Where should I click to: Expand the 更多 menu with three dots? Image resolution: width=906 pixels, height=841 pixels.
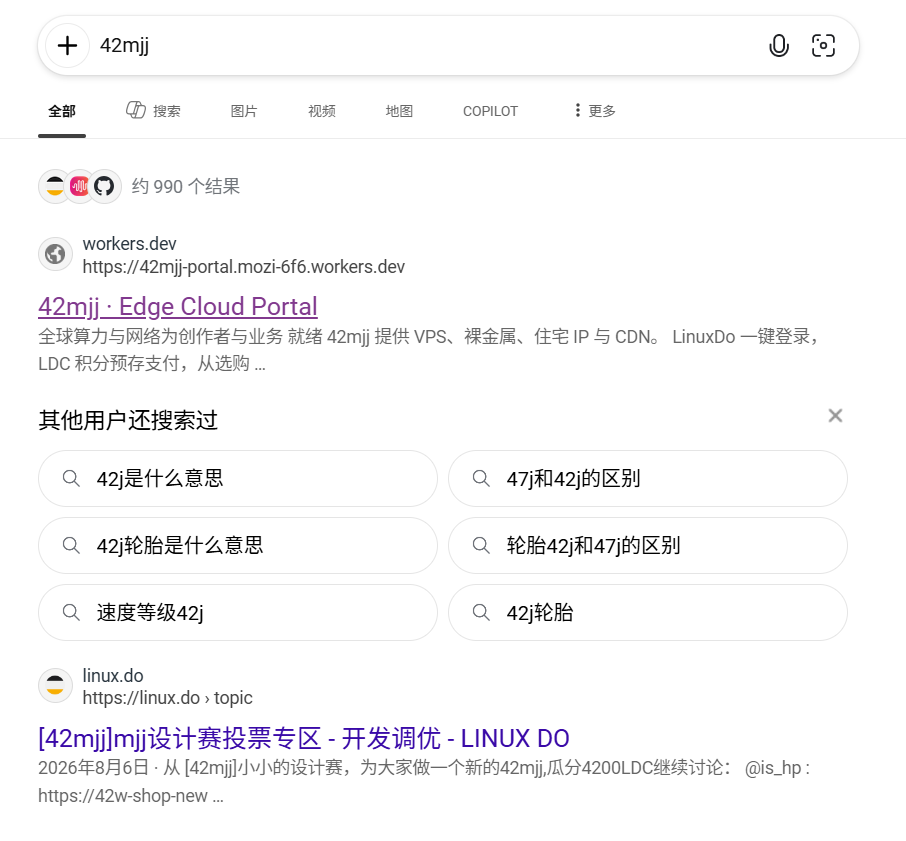[595, 110]
